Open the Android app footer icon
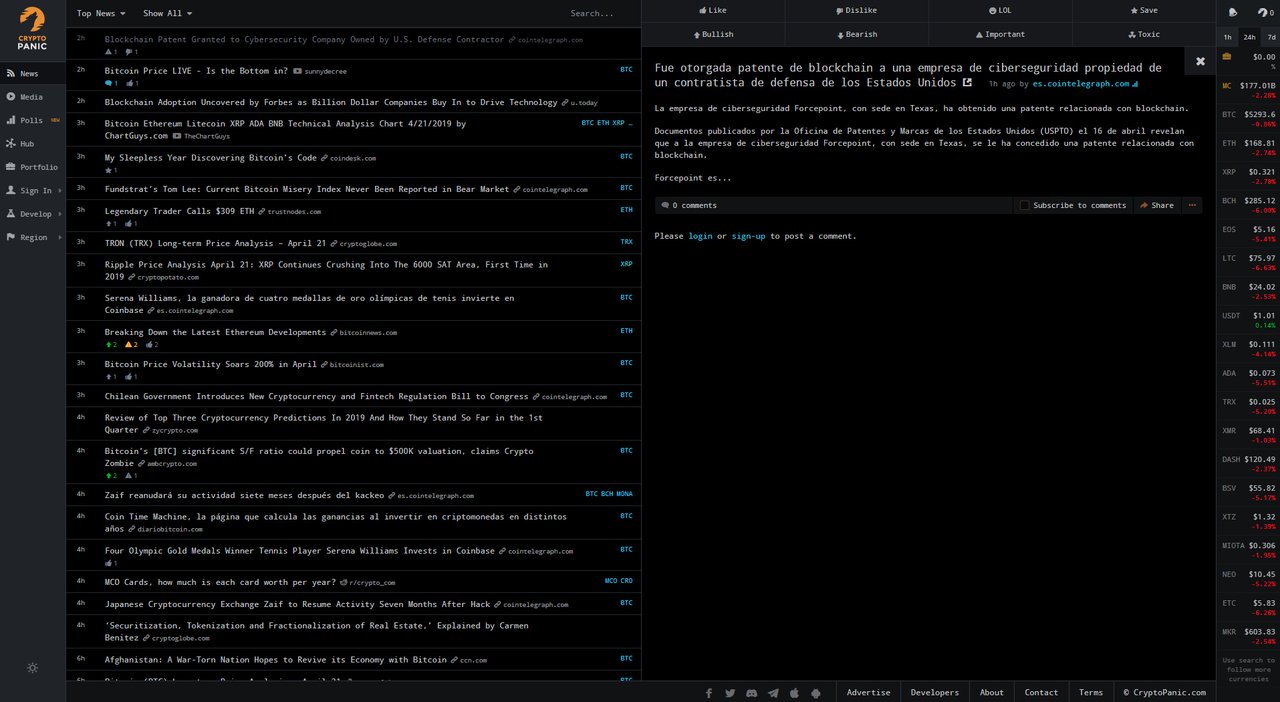This screenshot has width=1280, height=702. (816, 692)
